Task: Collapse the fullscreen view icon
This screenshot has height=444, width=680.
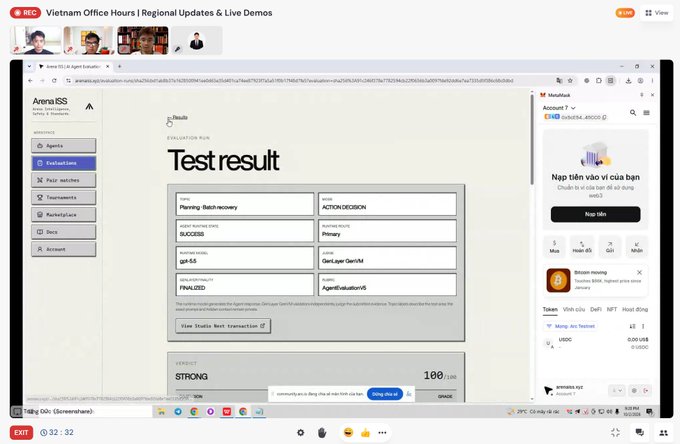Action: click(x=615, y=432)
